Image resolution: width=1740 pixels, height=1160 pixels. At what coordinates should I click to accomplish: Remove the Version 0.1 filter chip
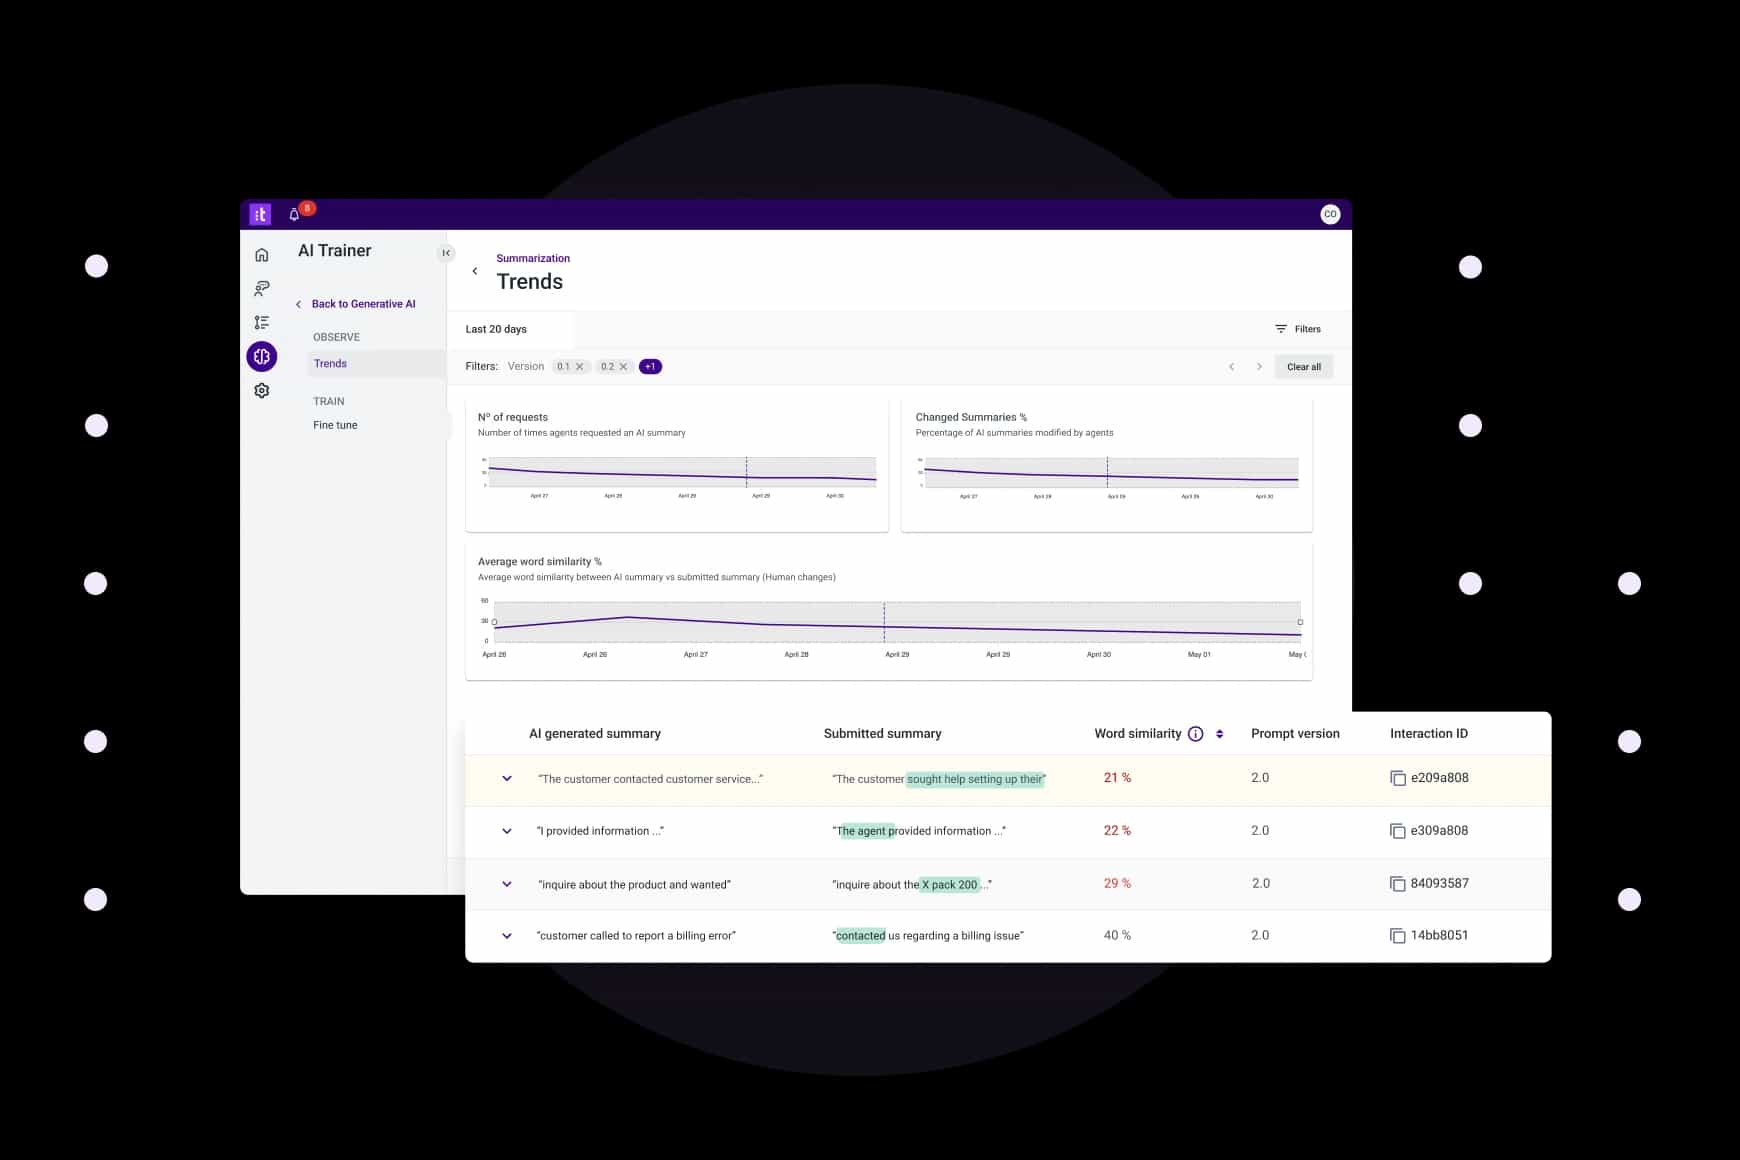click(578, 366)
